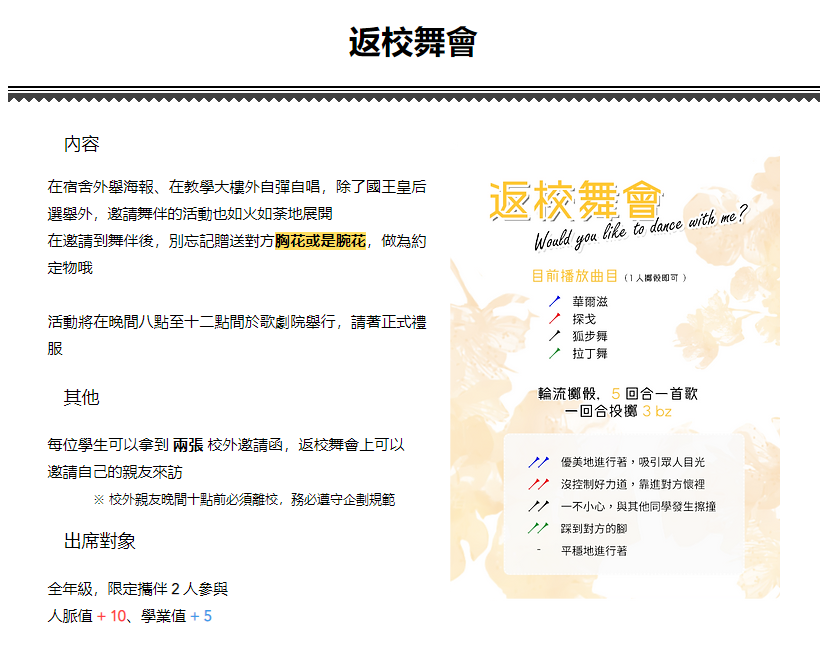Click the poster line 輪流擲骰, 5 回合一首歌

618,394
